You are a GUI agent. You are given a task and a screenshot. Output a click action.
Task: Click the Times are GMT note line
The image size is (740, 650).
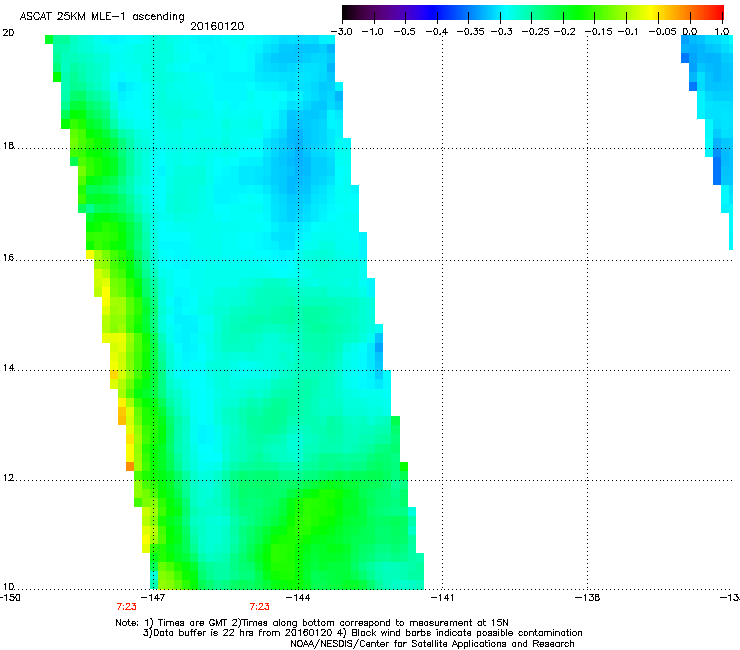point(312,623)
